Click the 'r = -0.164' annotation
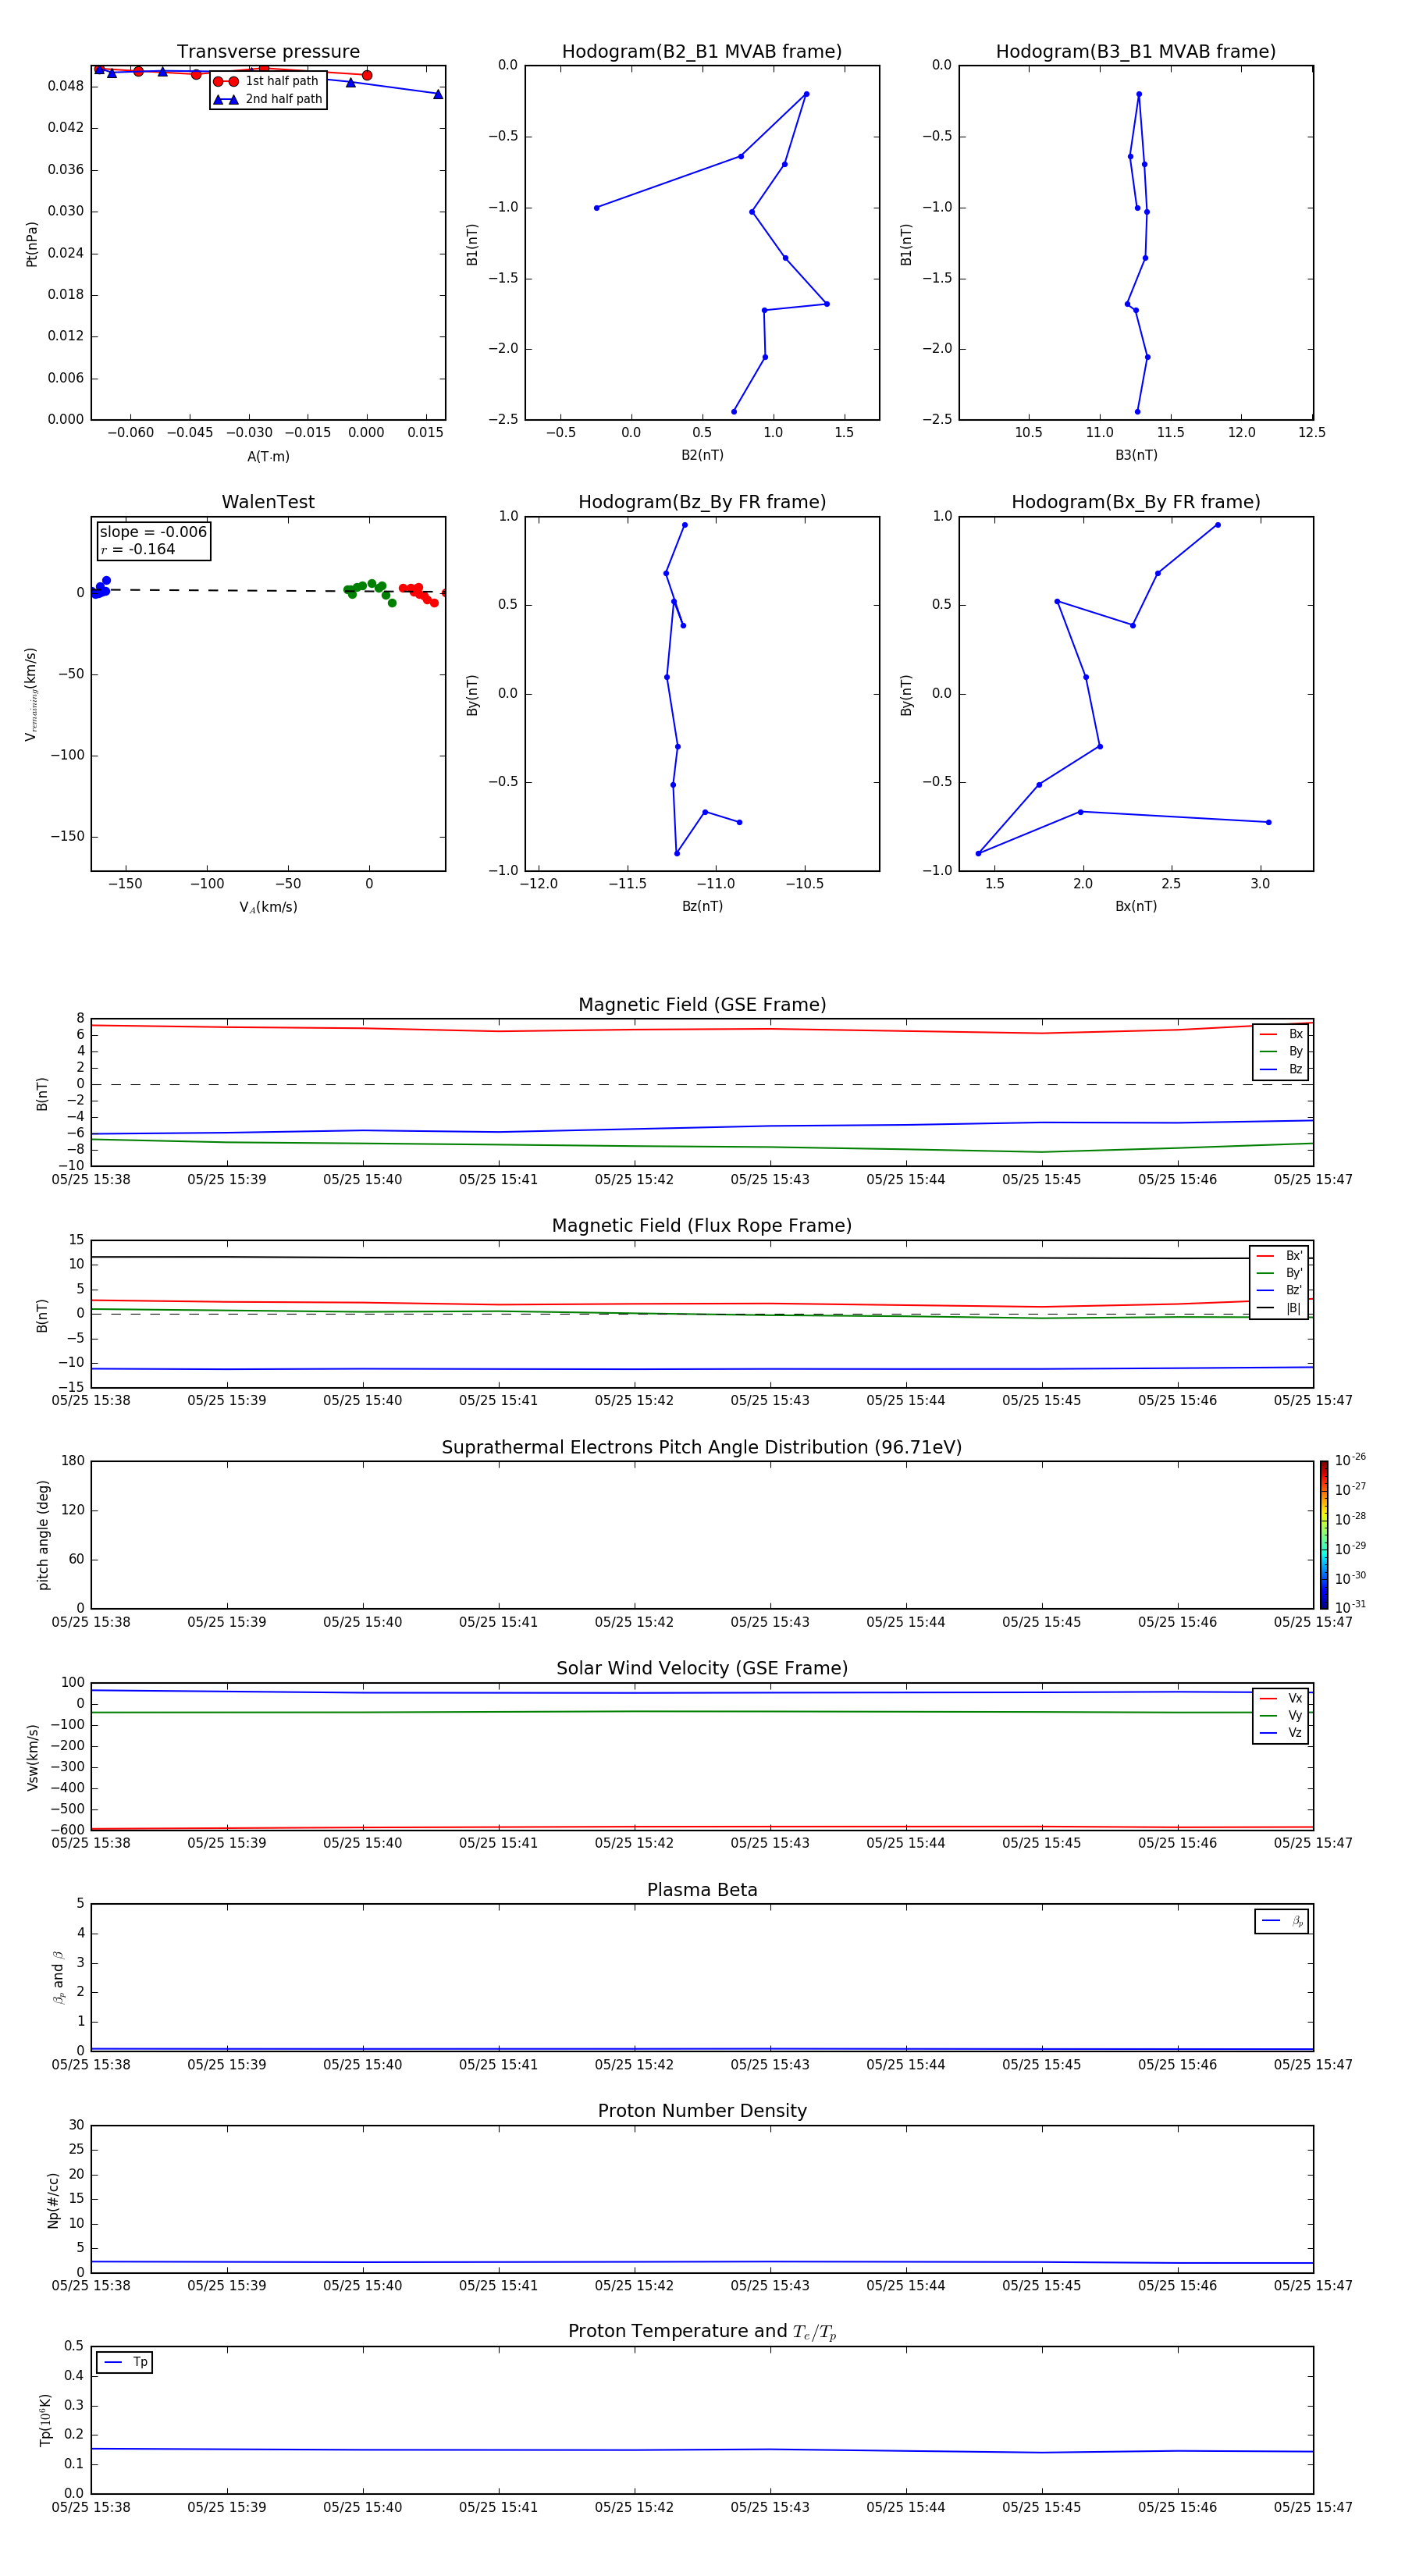The width and height of the screenshot is (1405, 2576). (x=138, y=549)
